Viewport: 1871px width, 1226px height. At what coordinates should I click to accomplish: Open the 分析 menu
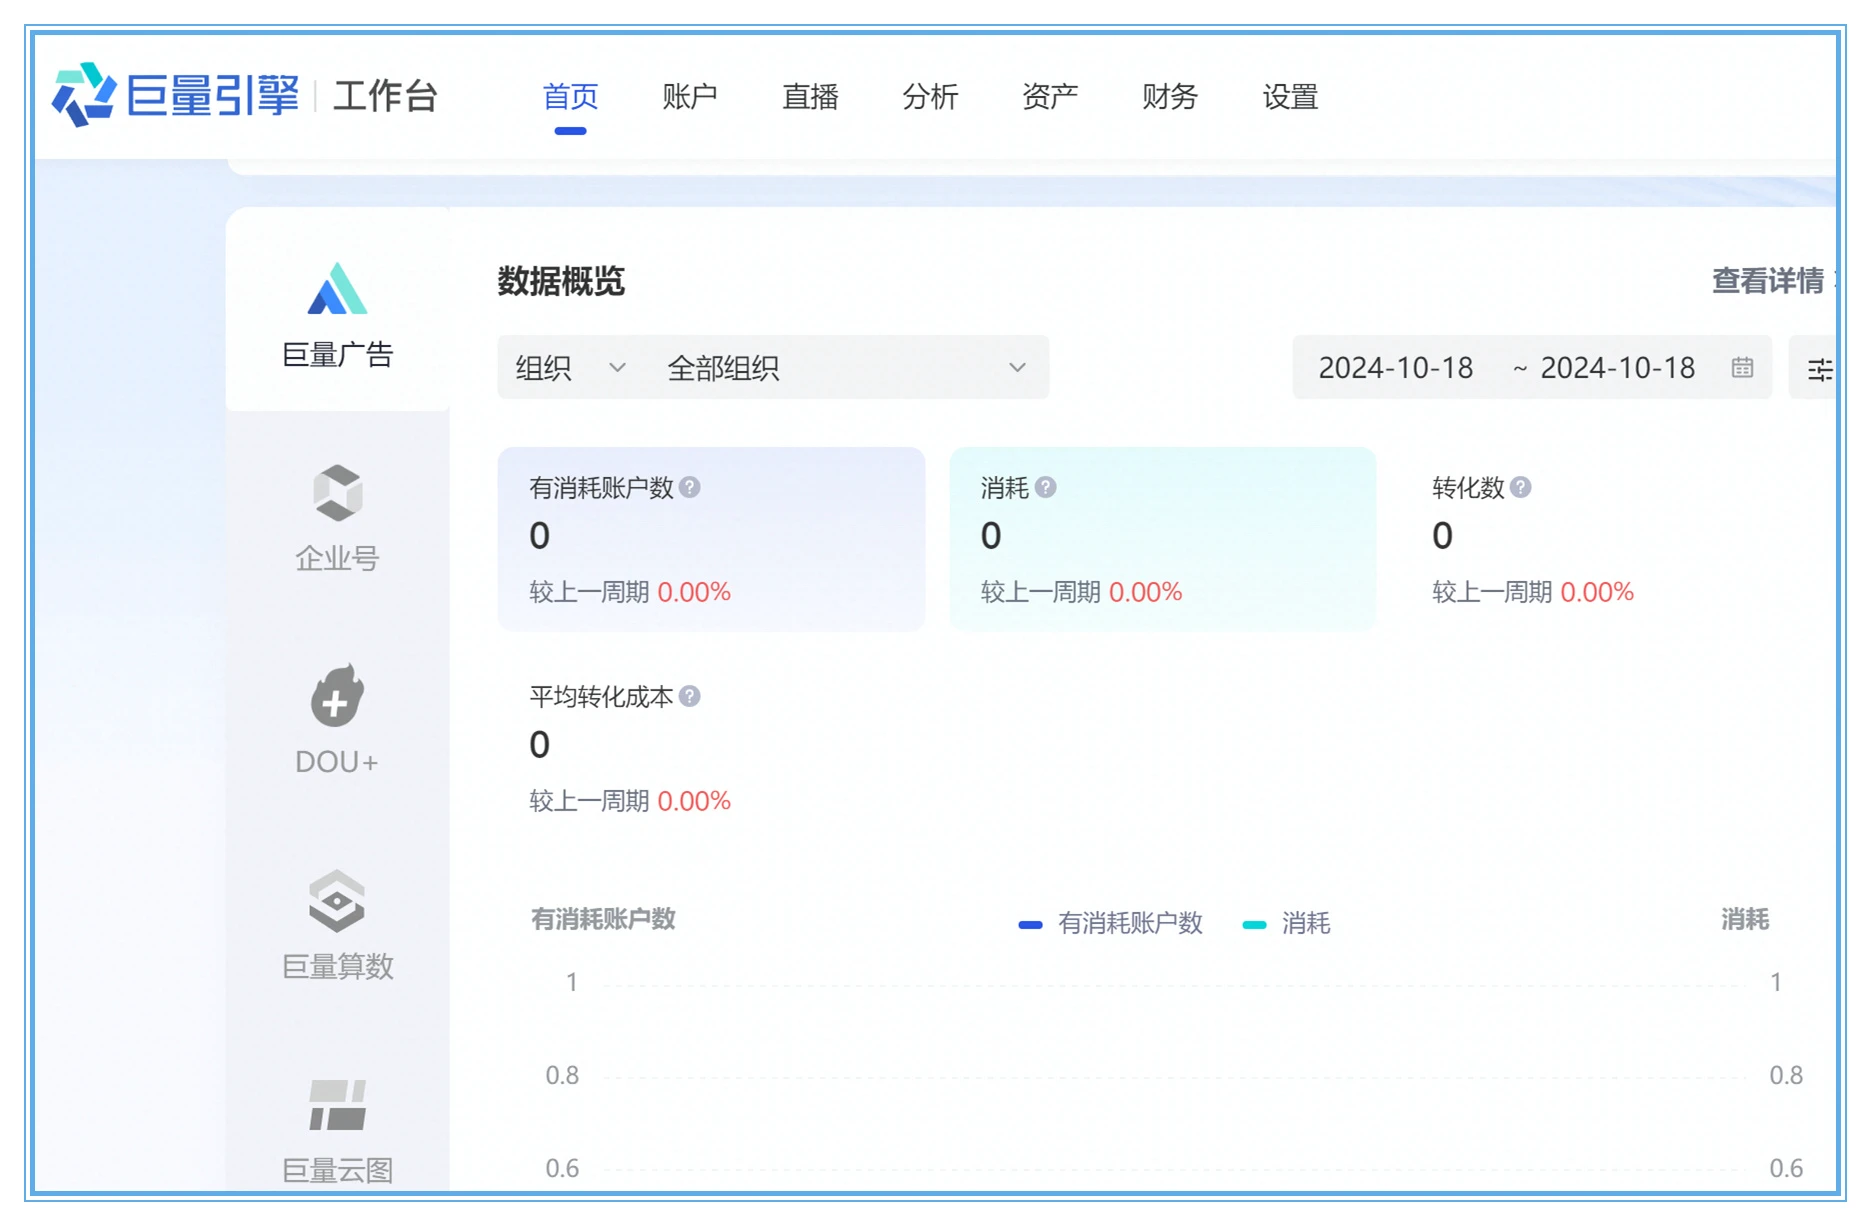[x=930, y=97]
